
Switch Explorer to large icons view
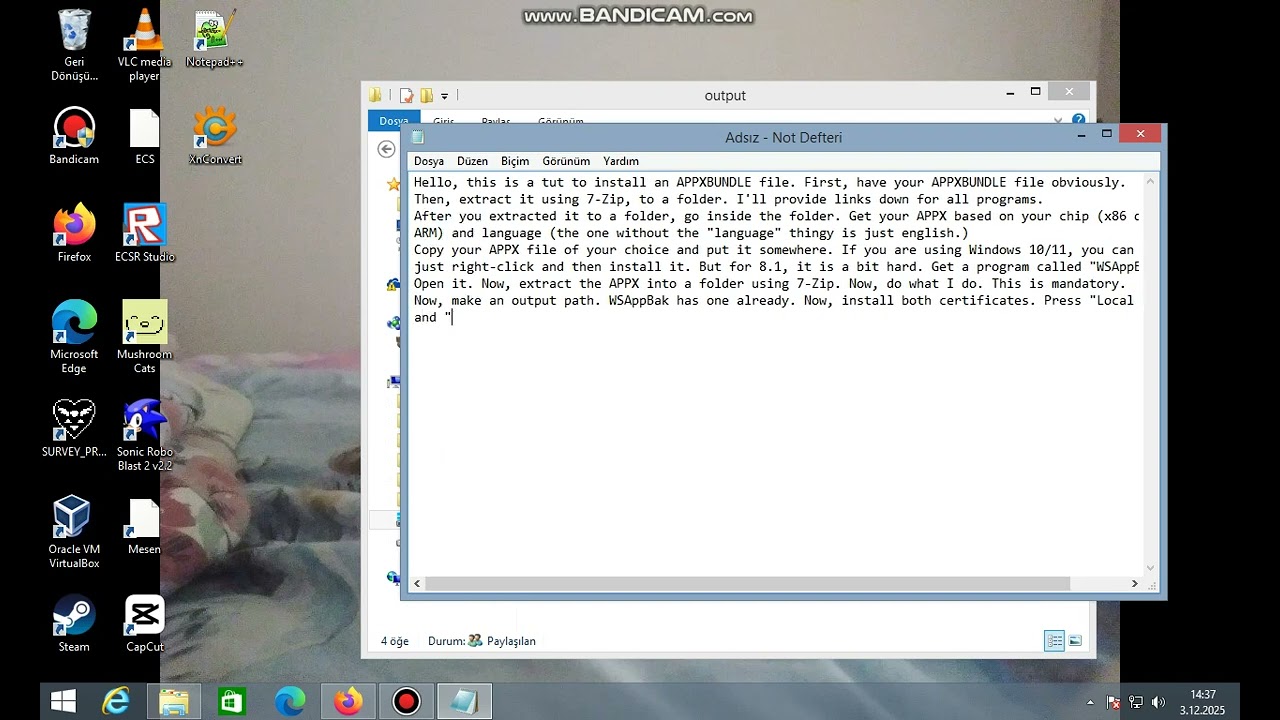[1075, 641]
